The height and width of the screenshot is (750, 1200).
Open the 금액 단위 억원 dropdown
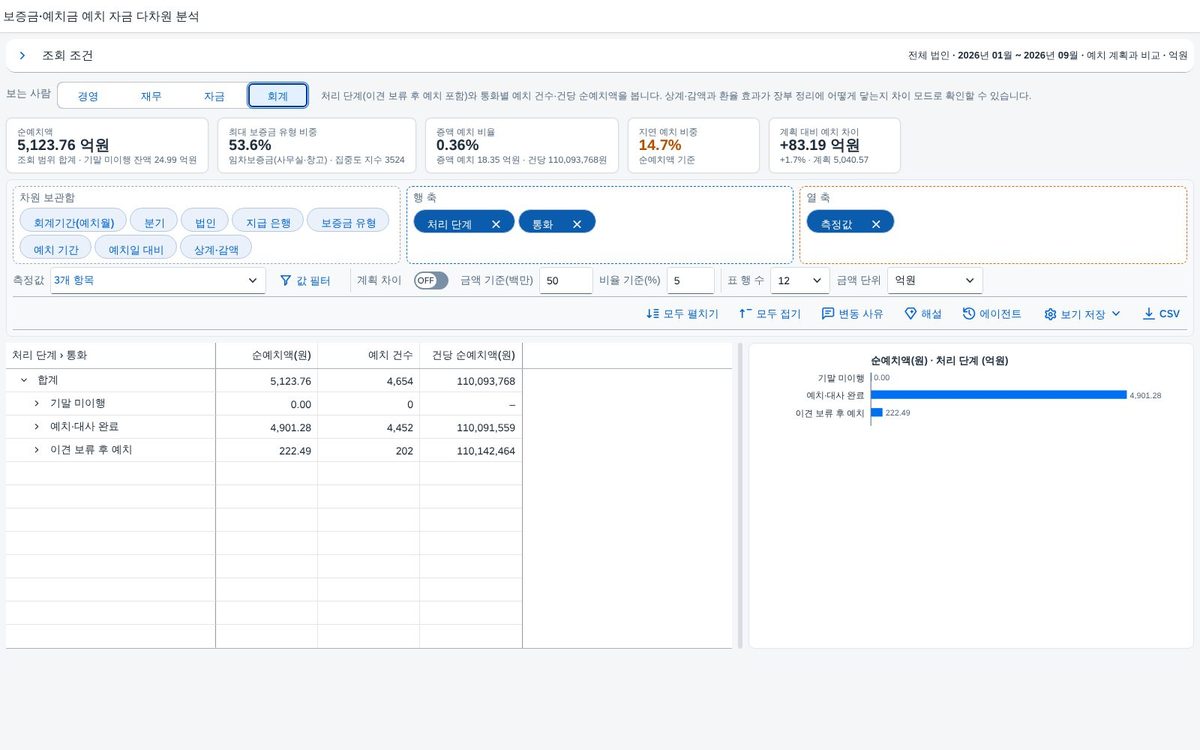[x=935, y=281]
